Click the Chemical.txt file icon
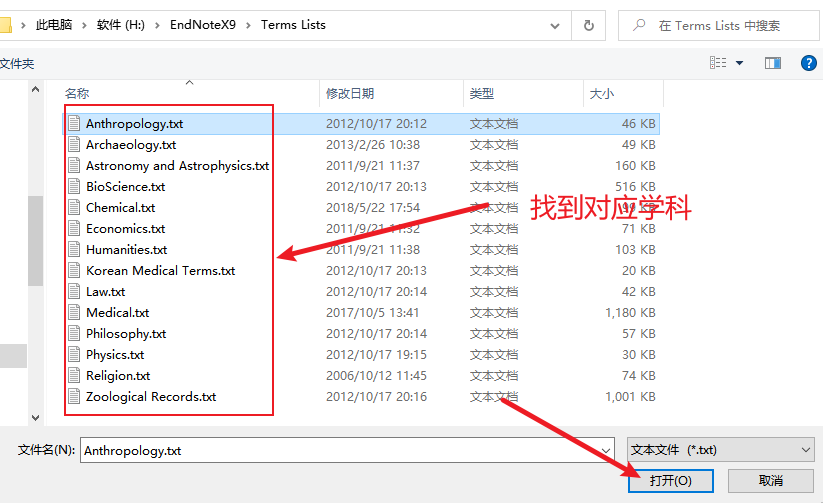This screenshot has width=823, height=503. tap(74, 207)
